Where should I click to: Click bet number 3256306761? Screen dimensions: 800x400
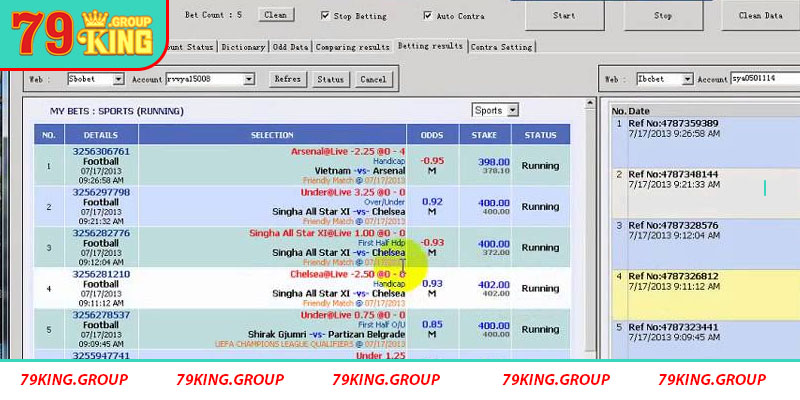pos(101,152)
